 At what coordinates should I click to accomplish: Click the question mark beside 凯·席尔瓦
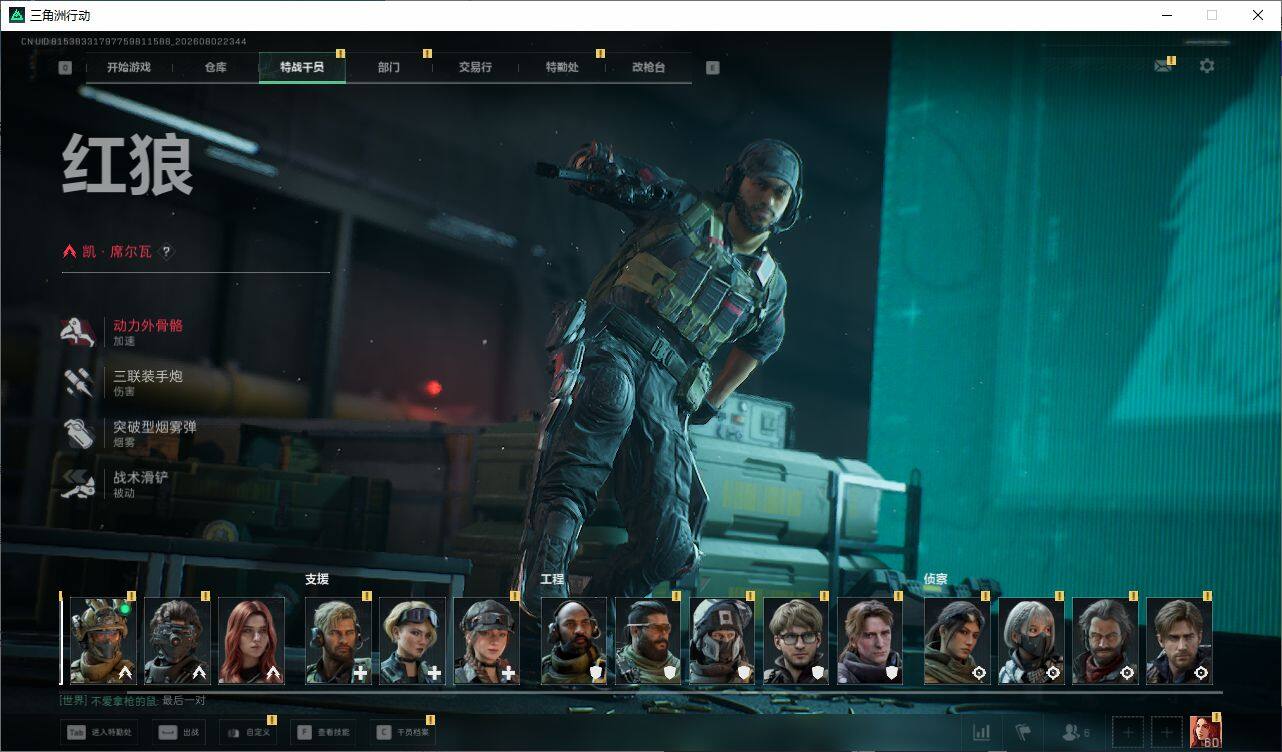[167, 252]
